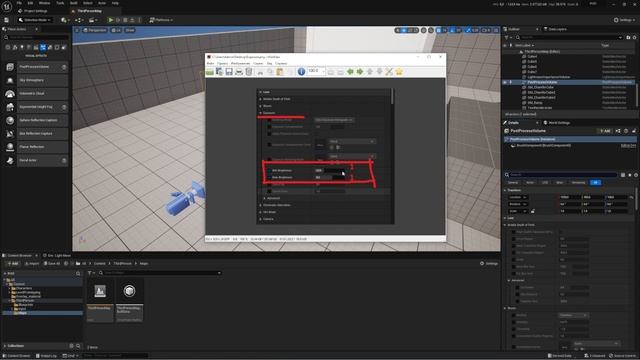Viewport: 640px width, 360px height.
Task: Click the Add button in Content Browser
Action: tap(12, 264)
